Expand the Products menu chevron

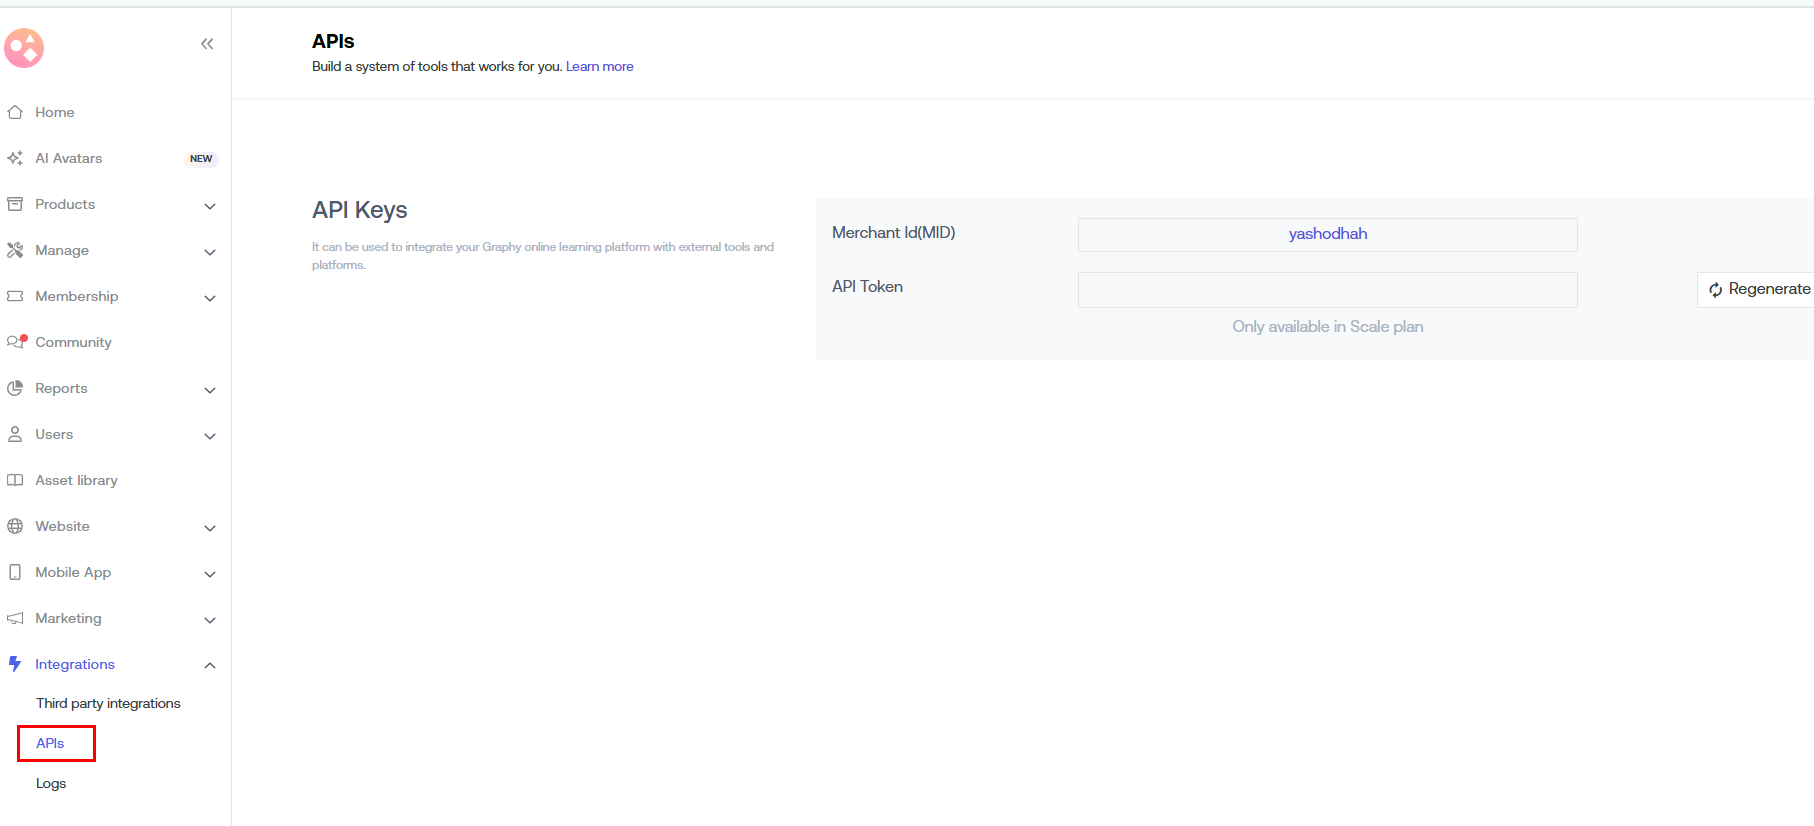point(210,205)
